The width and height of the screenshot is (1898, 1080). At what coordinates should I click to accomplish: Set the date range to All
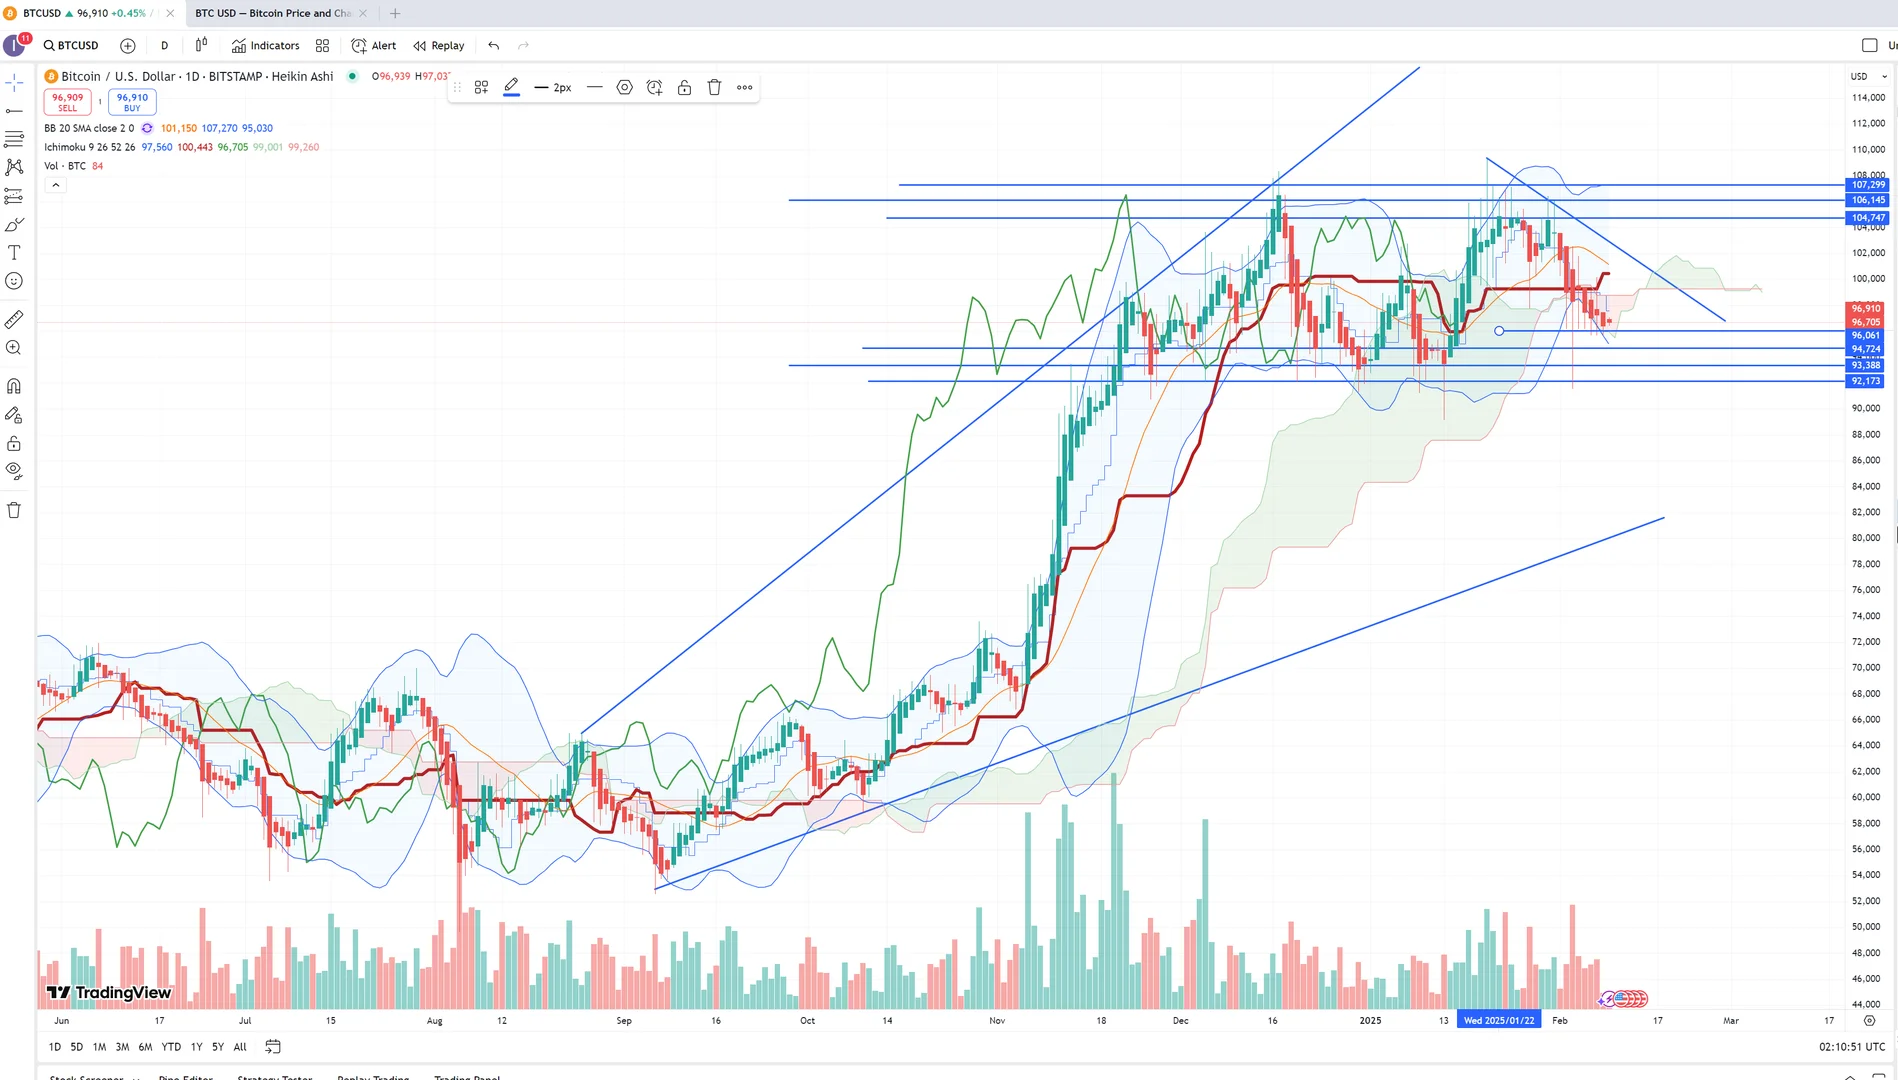240,1047
